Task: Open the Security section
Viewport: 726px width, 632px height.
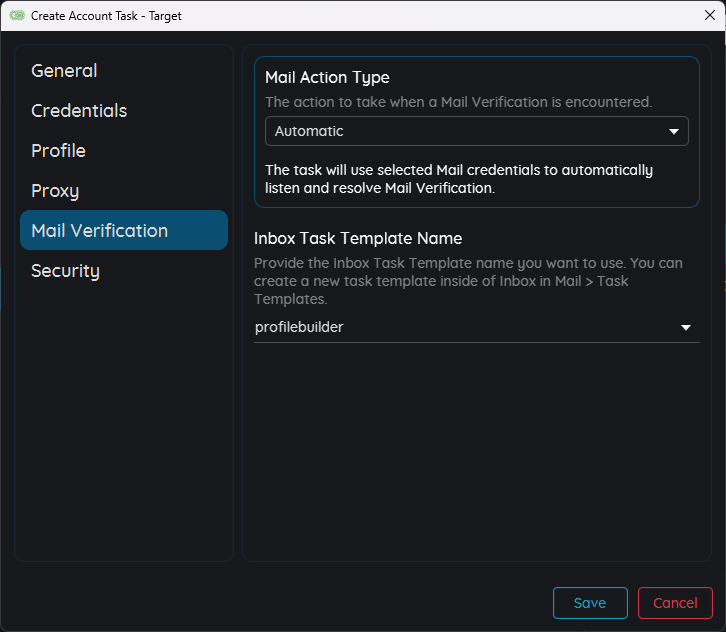Action: (65, 271)
